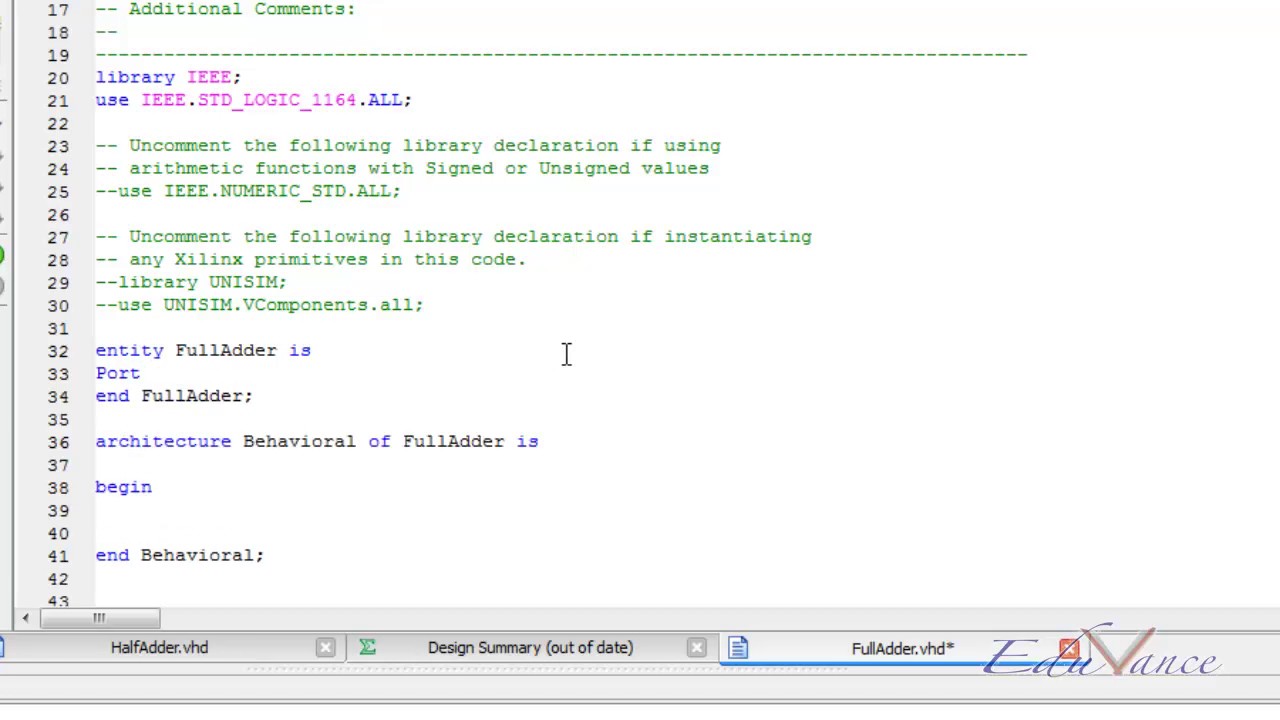Click '--use UNISIM.VComponents.all;' line
Viewport: 1280px width, 720px height.
click(259, 305)
